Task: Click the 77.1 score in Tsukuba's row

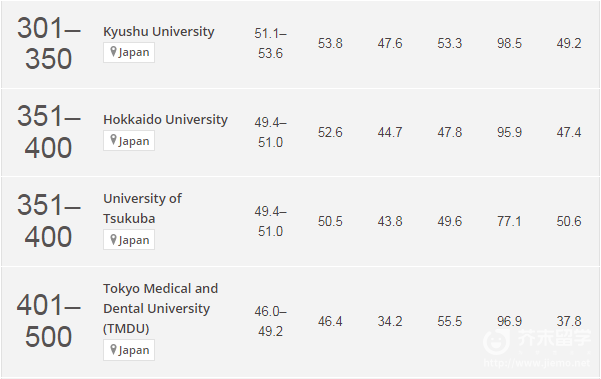Action: point(509,221)
